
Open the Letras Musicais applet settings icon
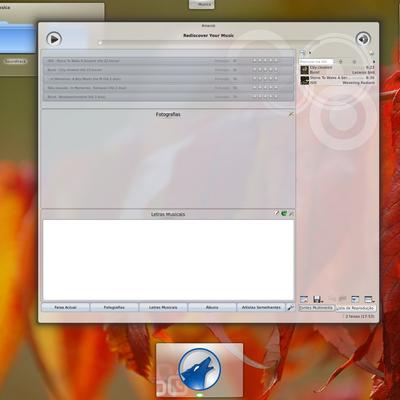291,213
